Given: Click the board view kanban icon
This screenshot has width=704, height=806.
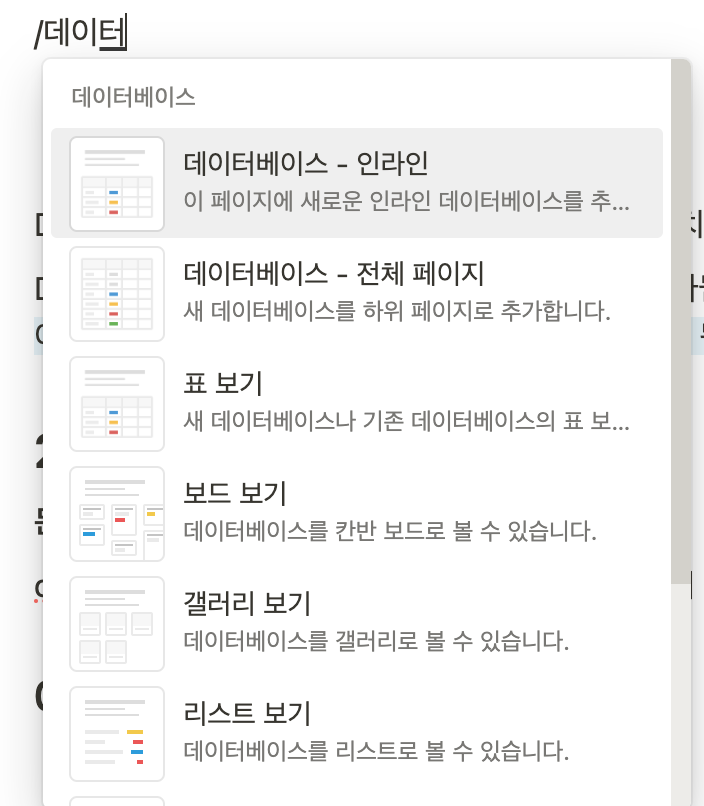Looking at the screenshot, I should pos(117,514).
